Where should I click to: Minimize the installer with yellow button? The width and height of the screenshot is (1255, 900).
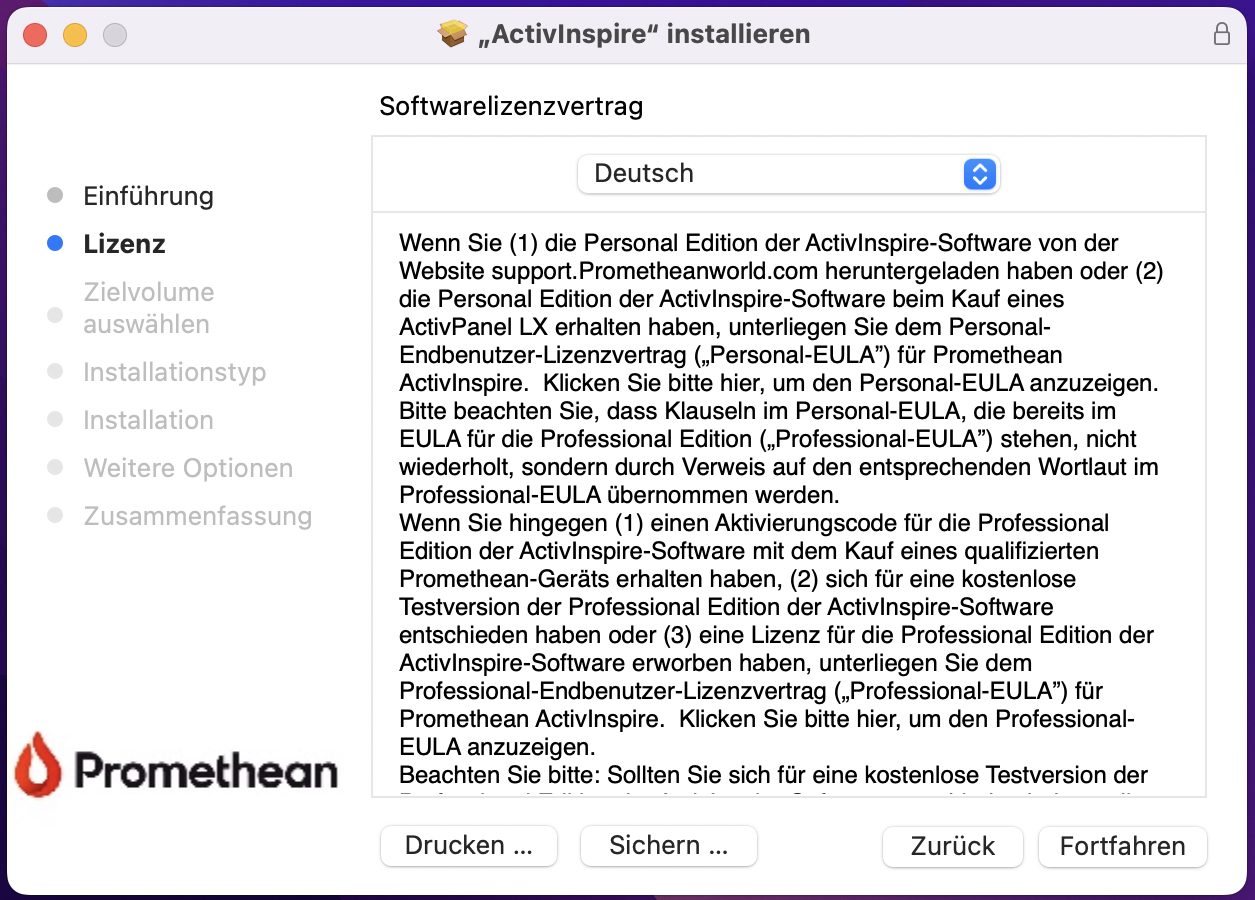click(75, 35)
